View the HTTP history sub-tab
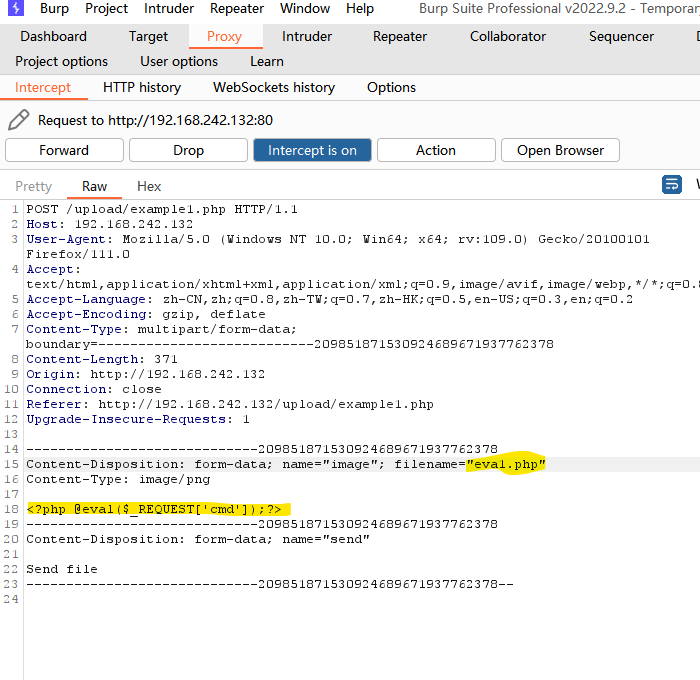The height and width of the screenshot is (680, 700). [x=142, y=87]
